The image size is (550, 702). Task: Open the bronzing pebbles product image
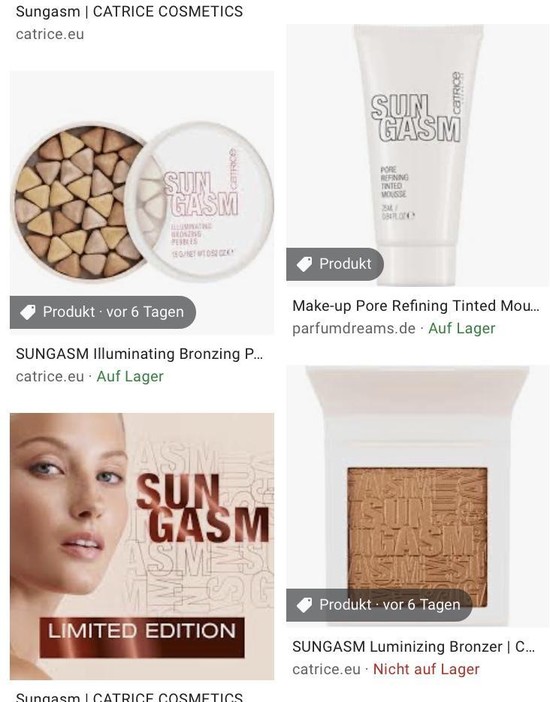(142, 202)
